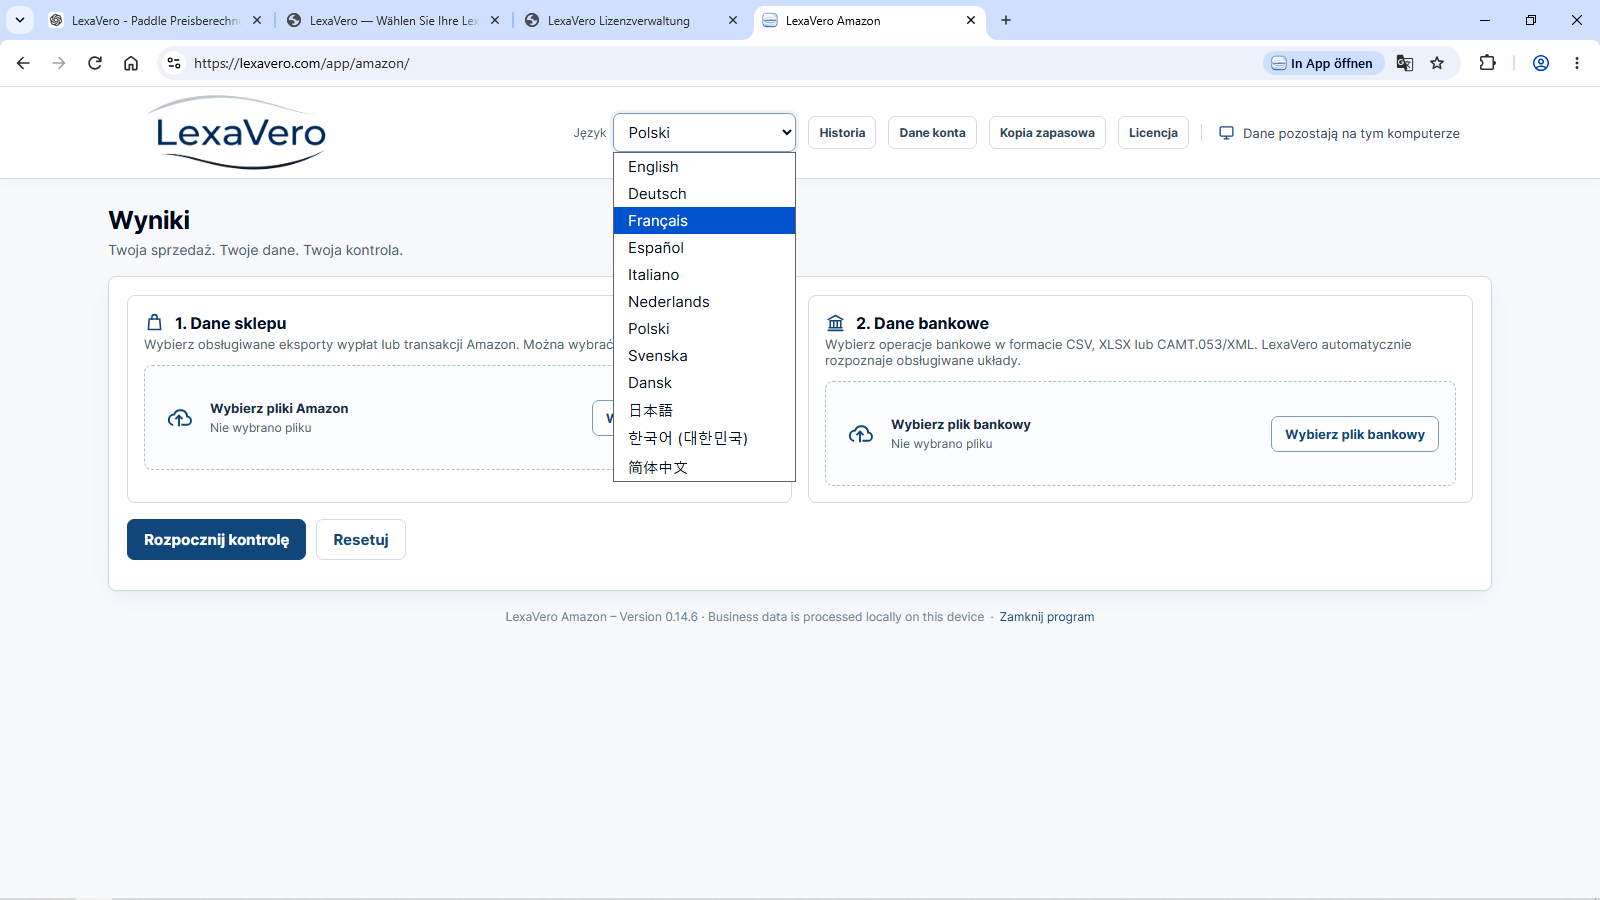Select Svenska from language list
This screenshot has width=1600, height=900.
pos(704,356)
